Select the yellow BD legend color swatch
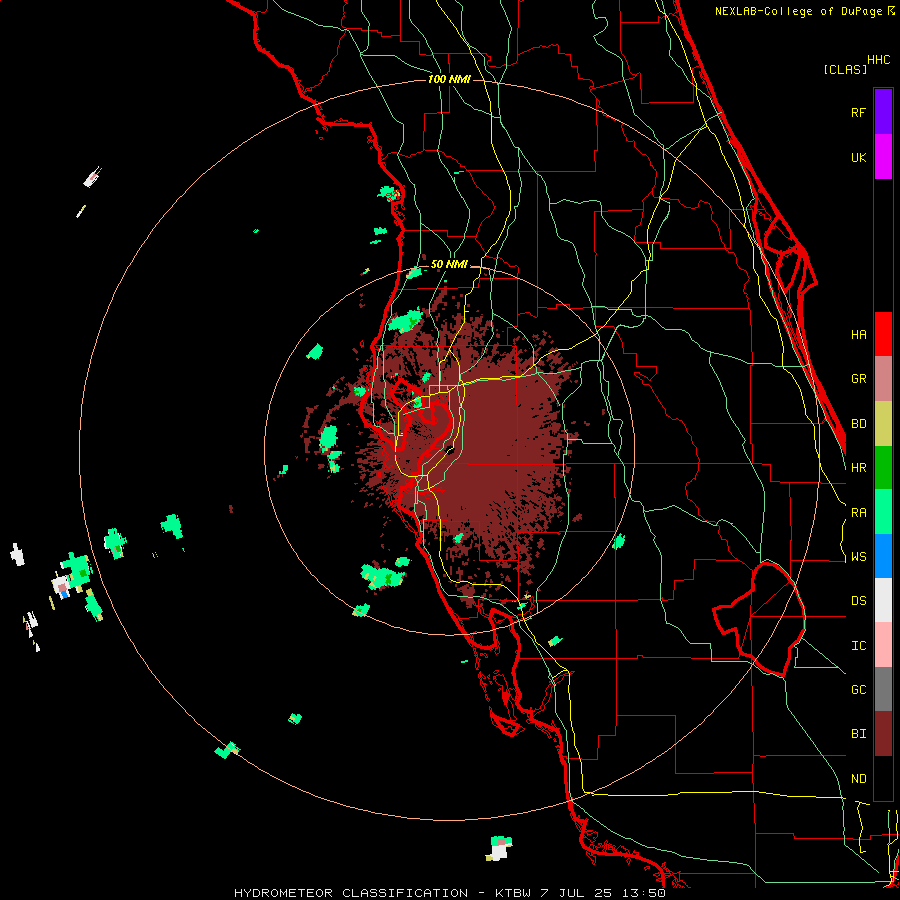This screenshot has height=900, width=900. [x=883, y=423]
